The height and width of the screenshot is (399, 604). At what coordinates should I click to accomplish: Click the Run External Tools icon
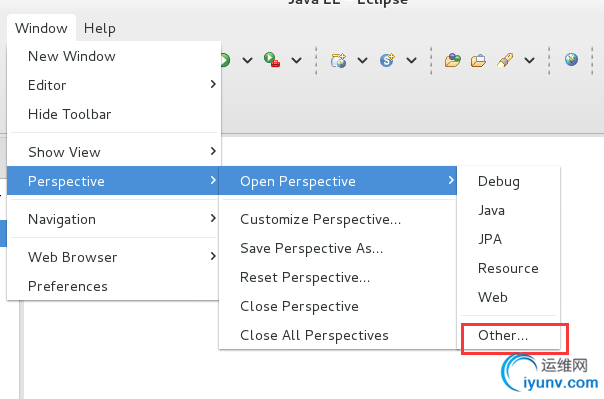pos(272,60)
